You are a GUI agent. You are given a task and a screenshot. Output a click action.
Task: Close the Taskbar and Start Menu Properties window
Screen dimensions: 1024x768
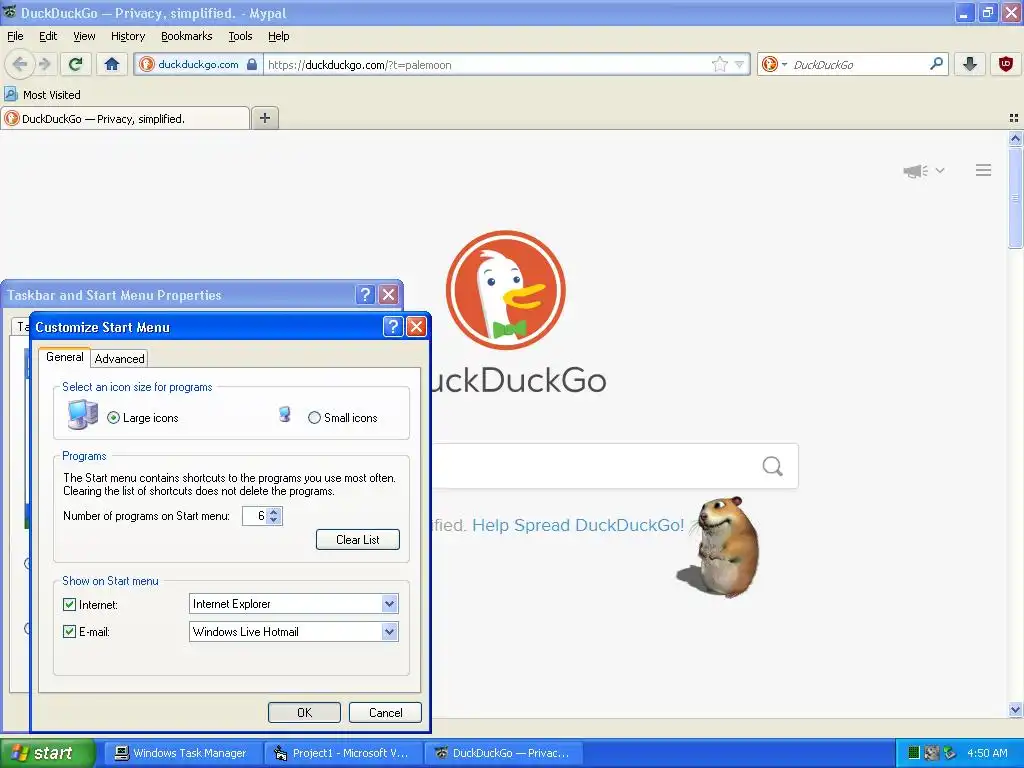[x=389, y=295]
